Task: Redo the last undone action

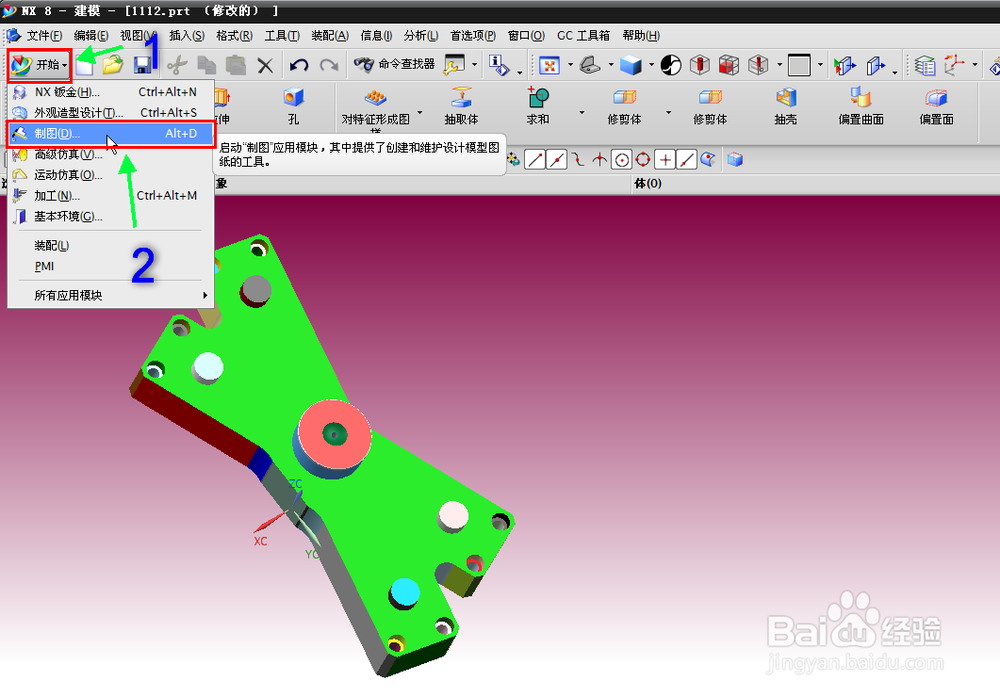Action: tap(329, 65)
